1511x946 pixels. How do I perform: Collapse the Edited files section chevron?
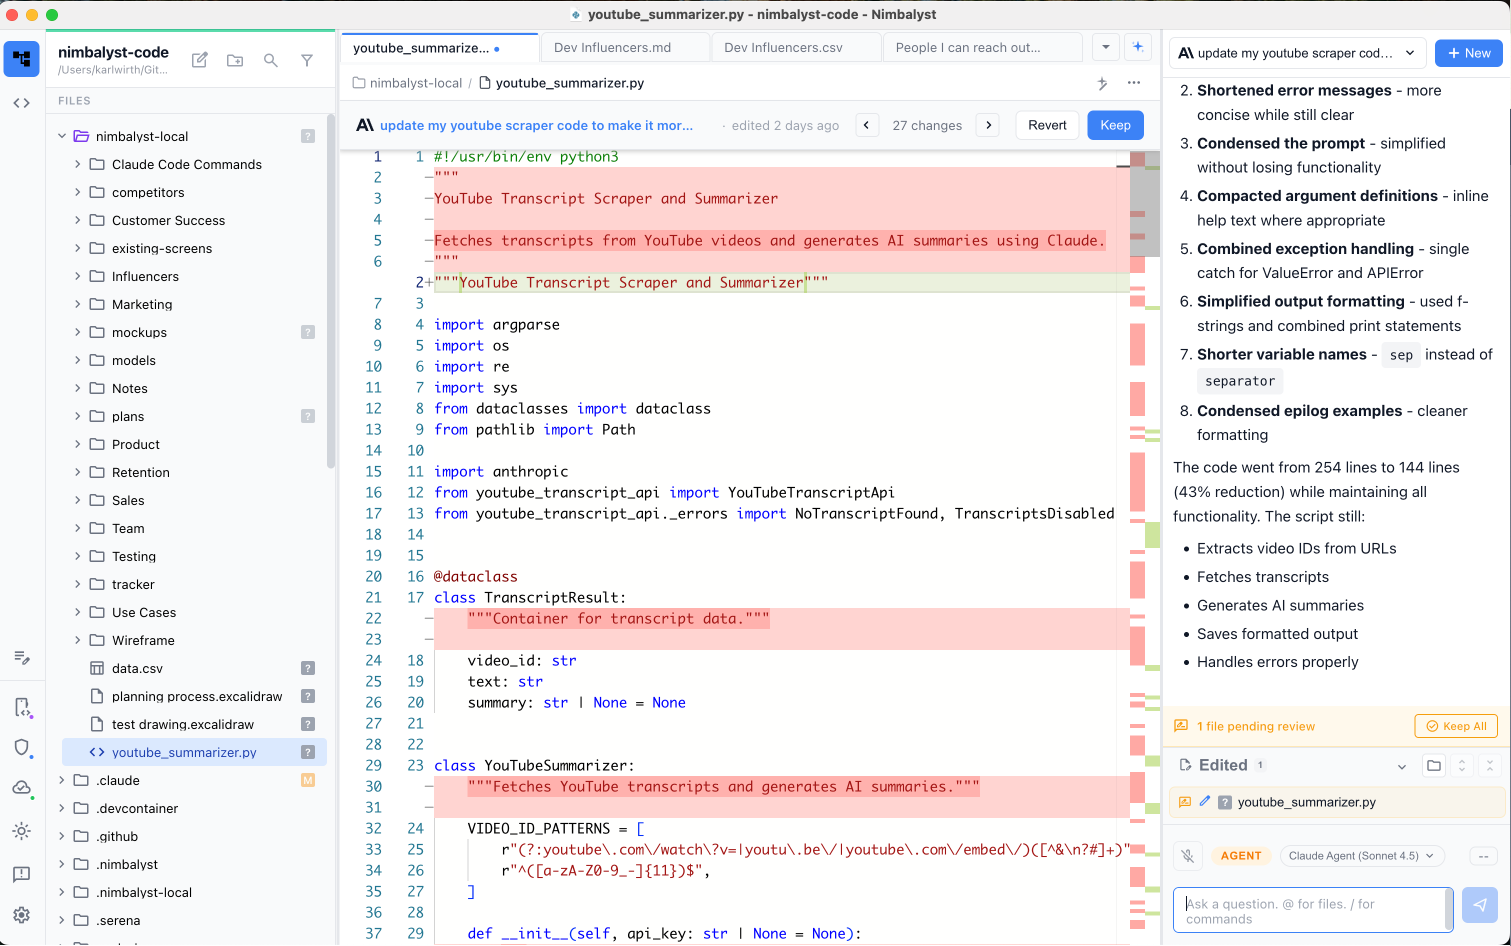[x=1401, y=766]
